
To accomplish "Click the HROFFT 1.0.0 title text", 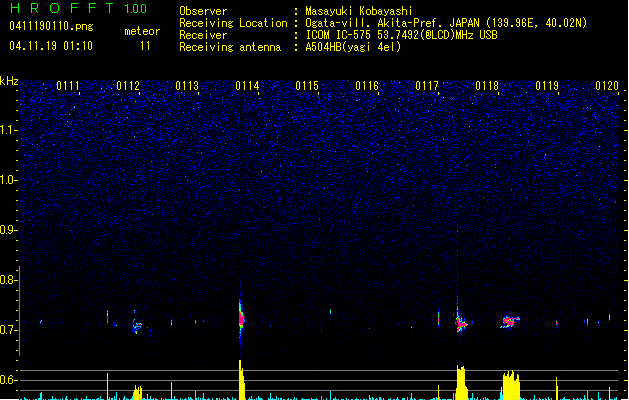I will coord(79,8).
